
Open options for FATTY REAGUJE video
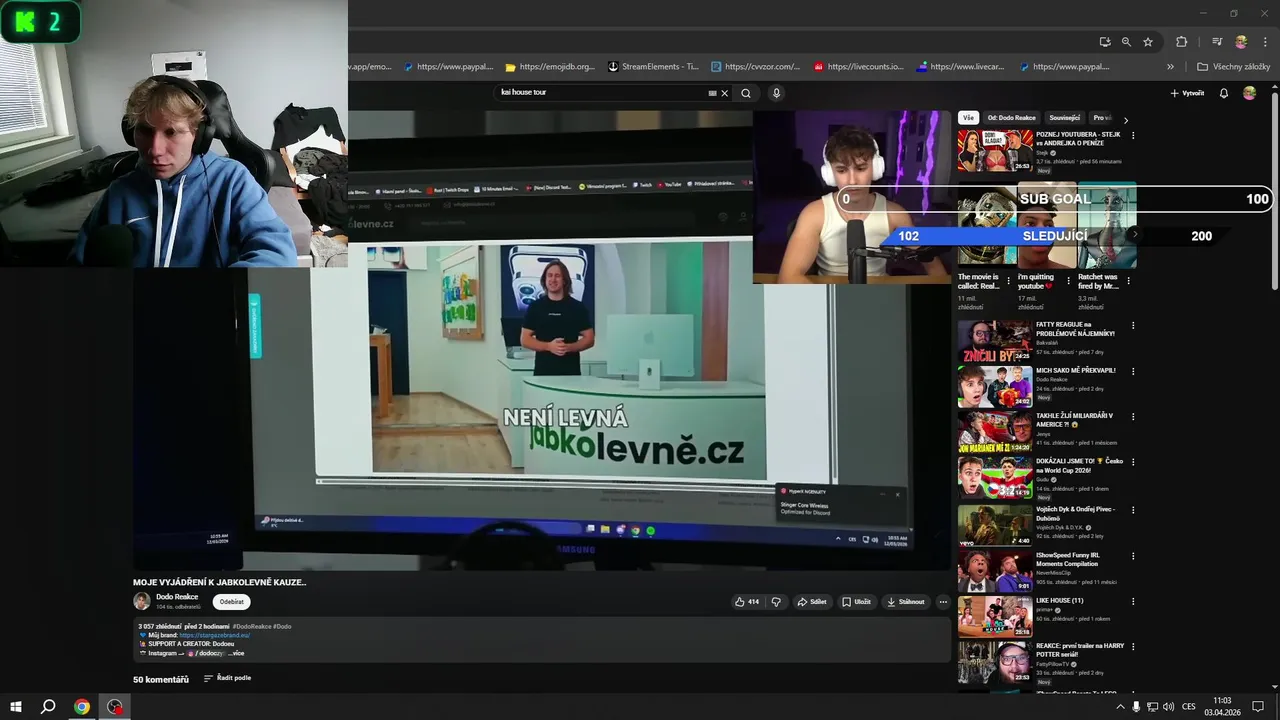point(1132,325)
